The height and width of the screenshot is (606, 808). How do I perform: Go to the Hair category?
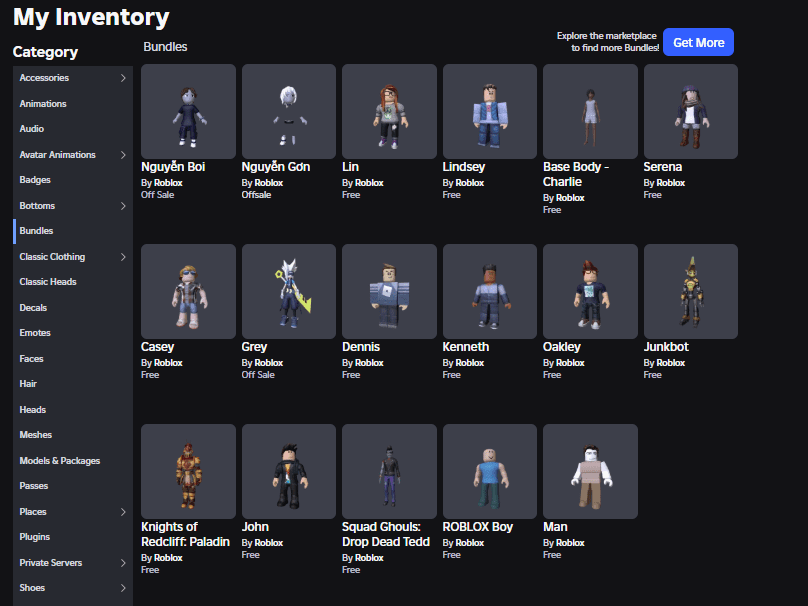pyautogui.click(x=29, y=384)
